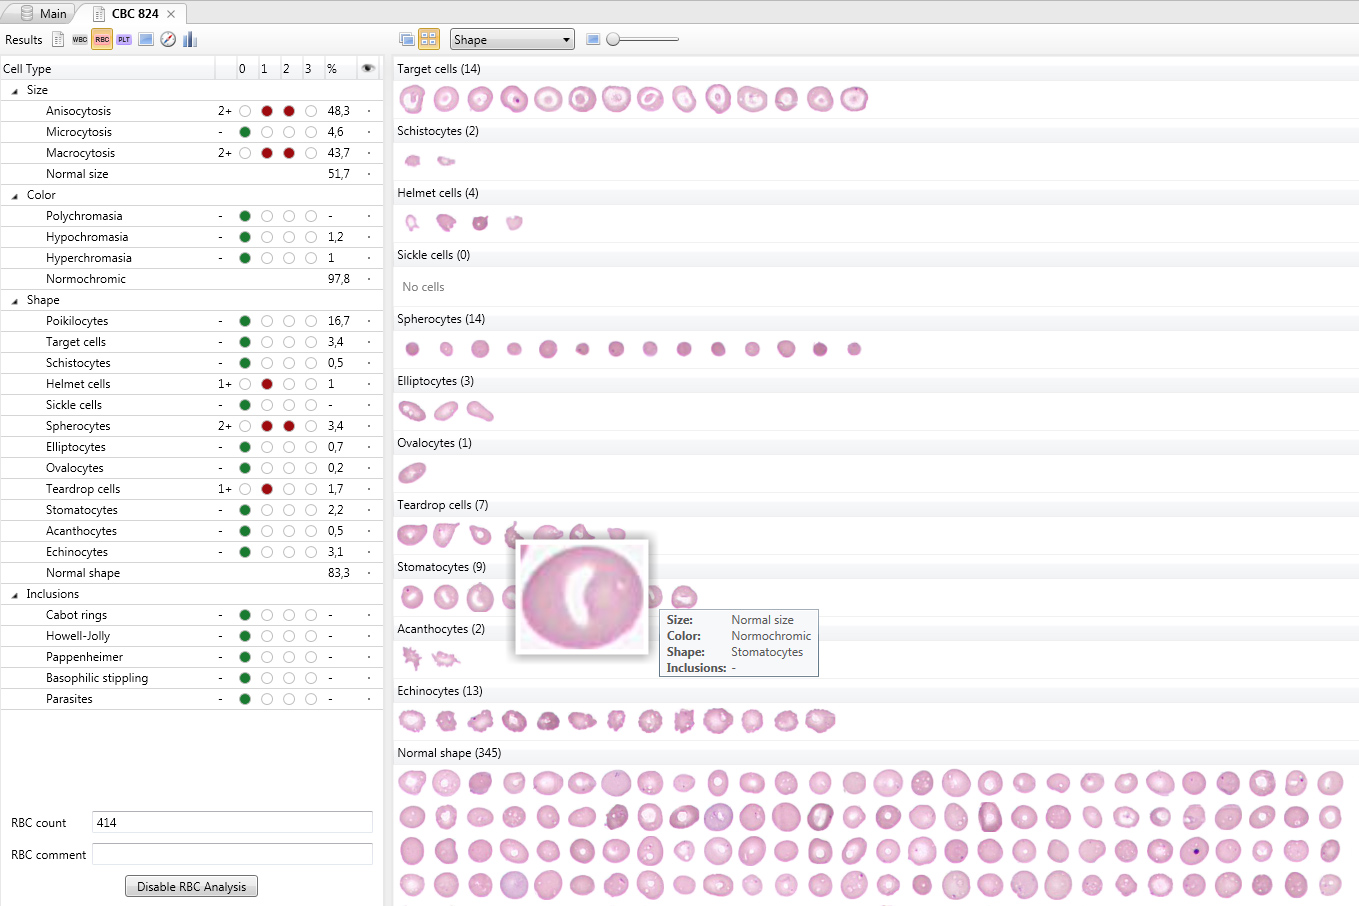Click the first Acanthocytes cell image
Viewport: 1359px width, 906px height.
coord(412,658)
